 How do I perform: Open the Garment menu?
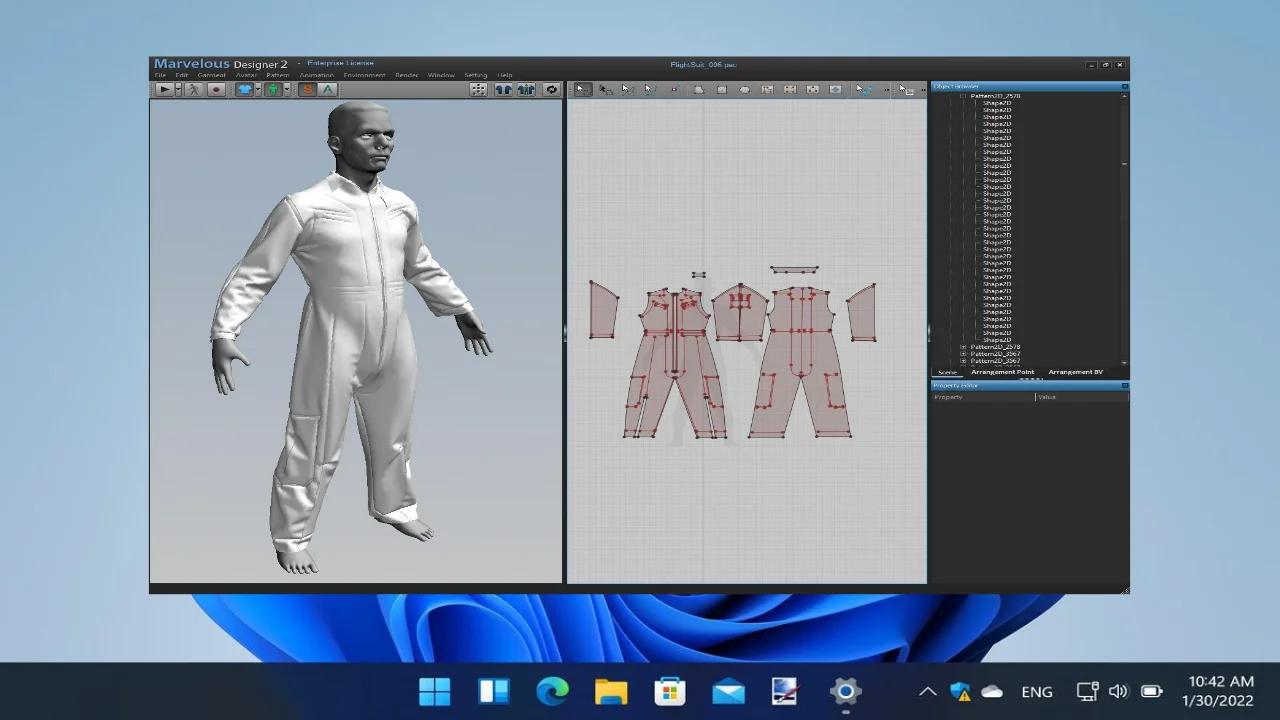[211, 75]
